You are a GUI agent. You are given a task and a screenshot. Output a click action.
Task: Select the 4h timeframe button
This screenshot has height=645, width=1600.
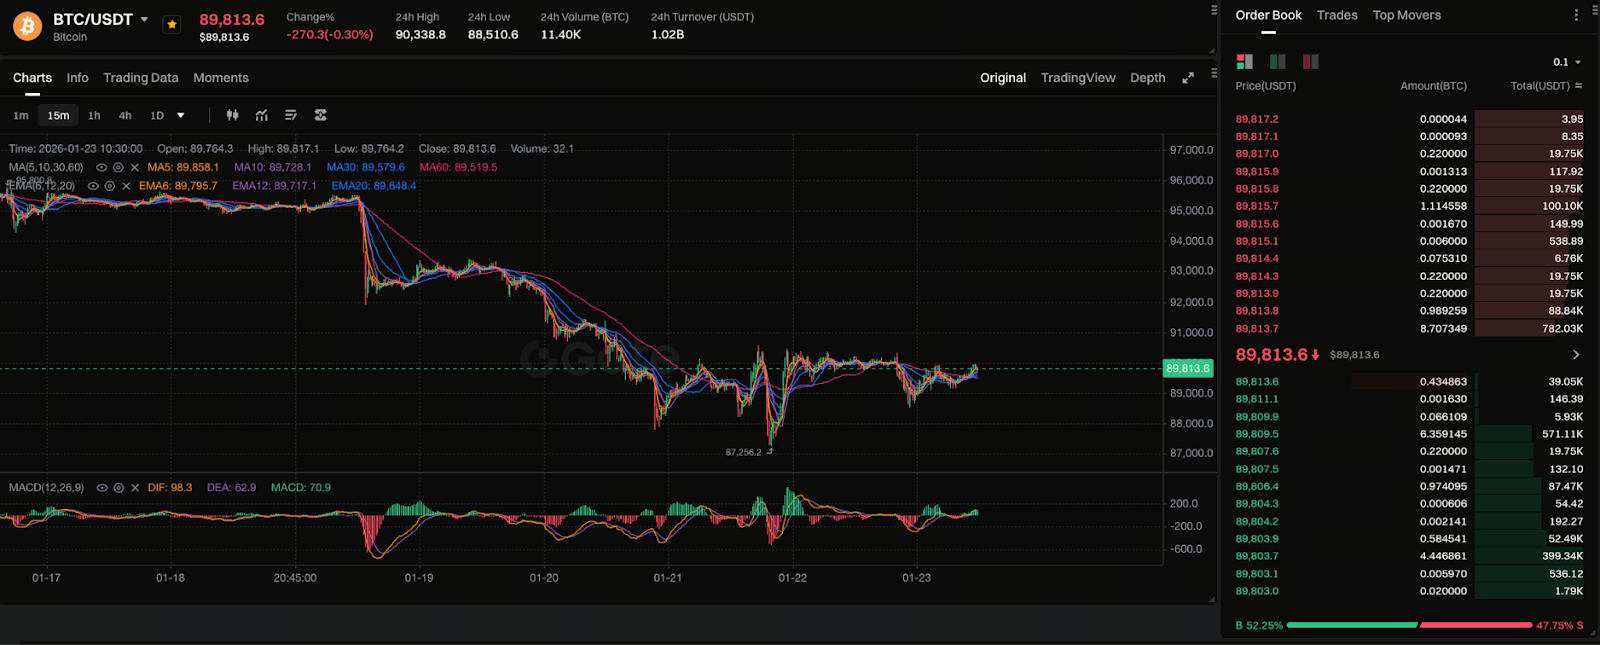(x=125, y=116)
